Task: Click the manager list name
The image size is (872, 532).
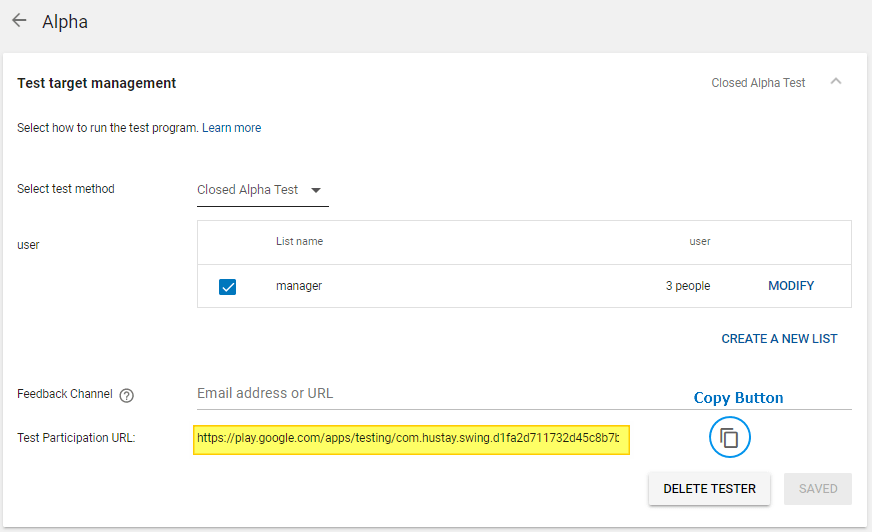Action: tap(299, 286)
